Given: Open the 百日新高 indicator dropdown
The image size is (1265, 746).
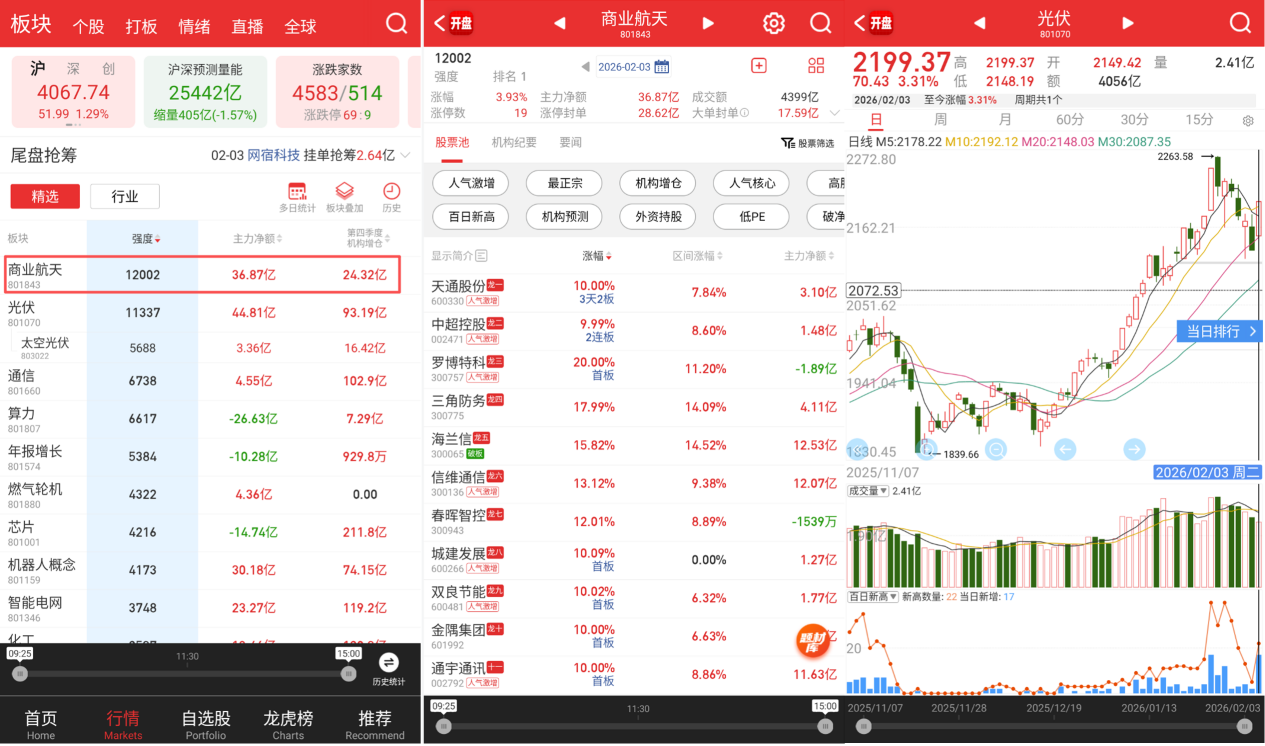Looking at the screenshot, I should click(871, 596).
